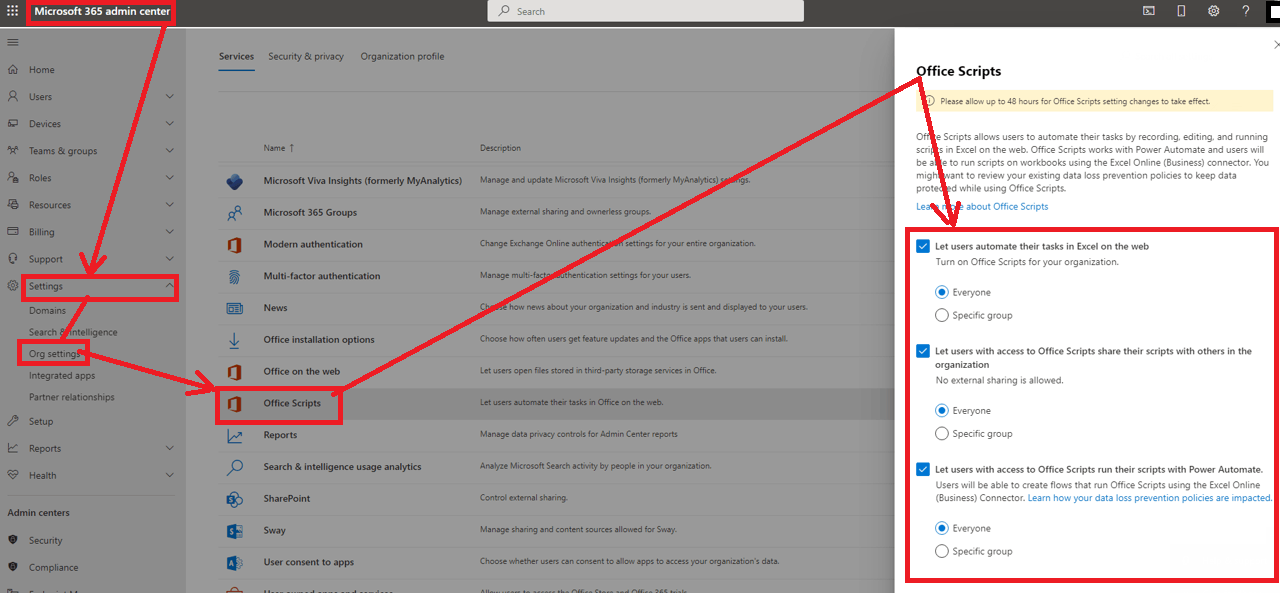The height and width of the screenshot is (593, 1280).
Task: Click the Home icon in sidebar
Action: [x=13, y=70]
